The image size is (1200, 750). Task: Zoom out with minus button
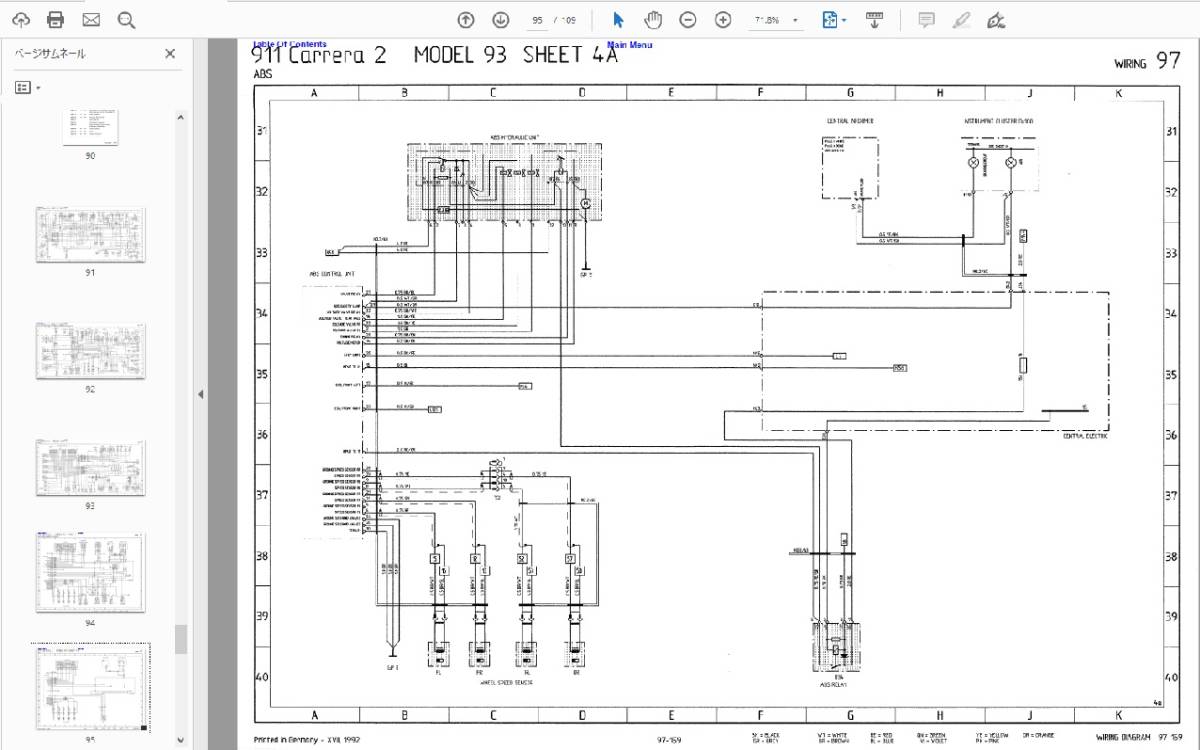click(x=688, y=20)
